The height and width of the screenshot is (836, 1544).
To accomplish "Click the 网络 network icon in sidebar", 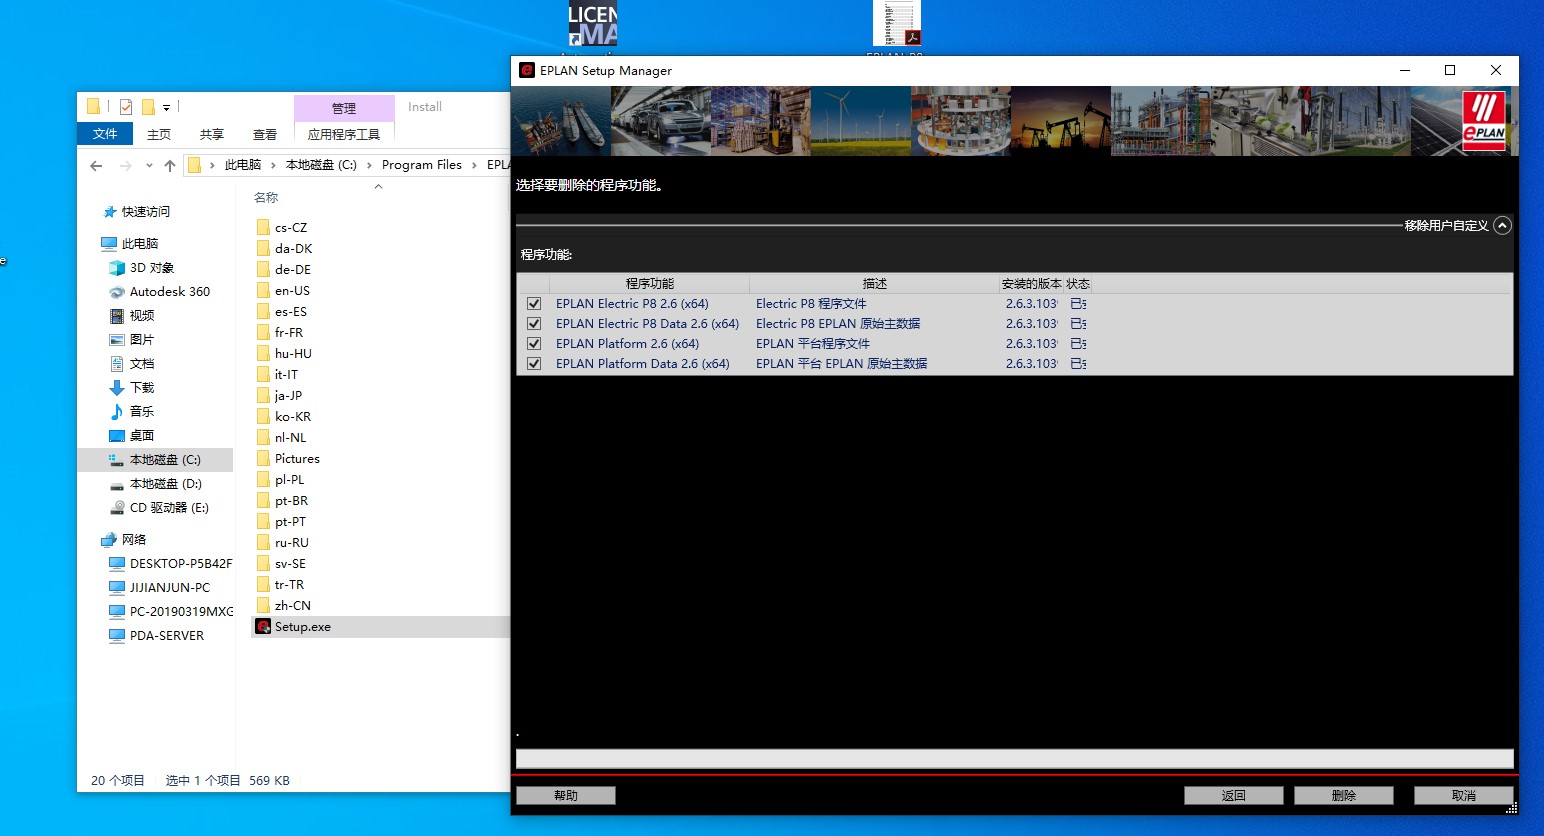I will [109, 540].
